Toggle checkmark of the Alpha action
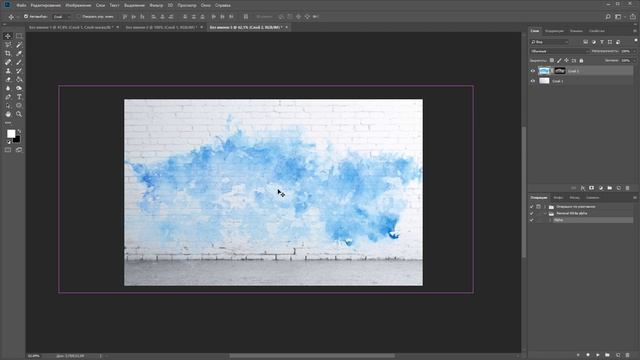This screenshot has height=360, width=640. coord(531,220)
